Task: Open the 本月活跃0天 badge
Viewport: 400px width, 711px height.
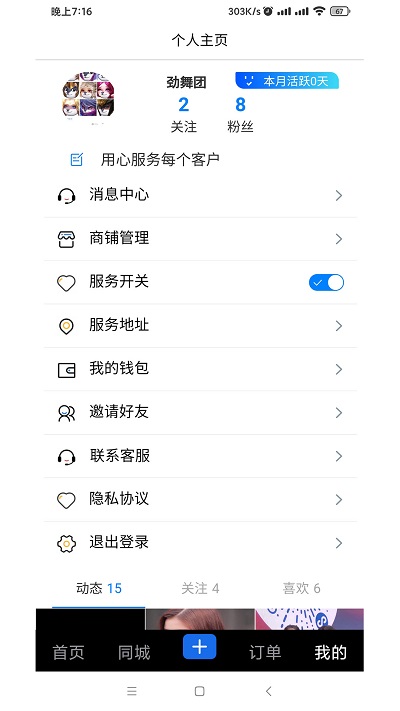Action: (287, 81)
